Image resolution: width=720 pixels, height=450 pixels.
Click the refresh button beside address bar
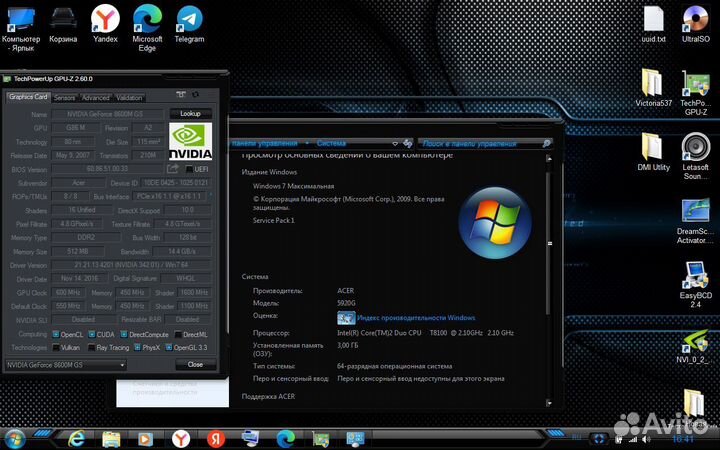[407, 144]
